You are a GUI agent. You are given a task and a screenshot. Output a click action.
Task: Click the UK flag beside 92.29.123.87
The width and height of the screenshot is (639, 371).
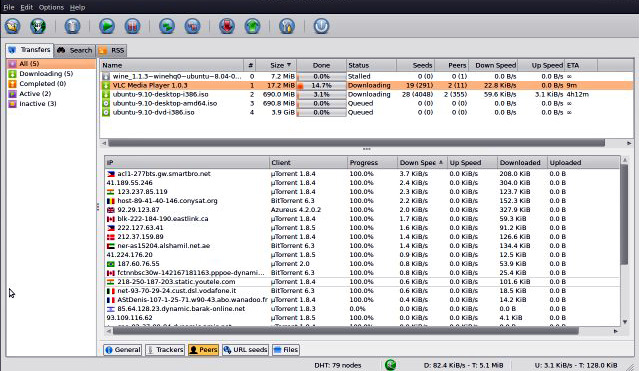point(110,210)
